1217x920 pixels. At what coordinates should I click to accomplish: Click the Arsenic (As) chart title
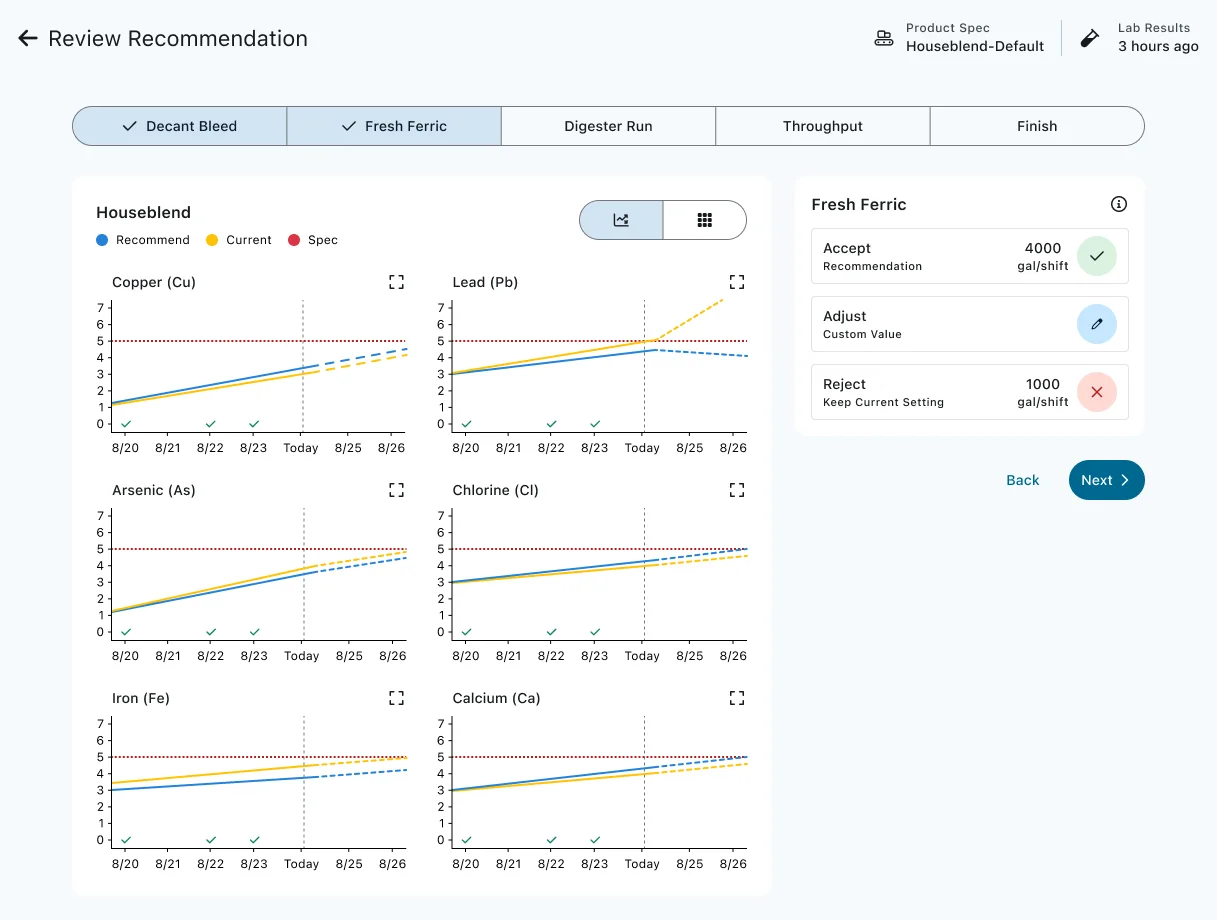[x=154, y=490]
